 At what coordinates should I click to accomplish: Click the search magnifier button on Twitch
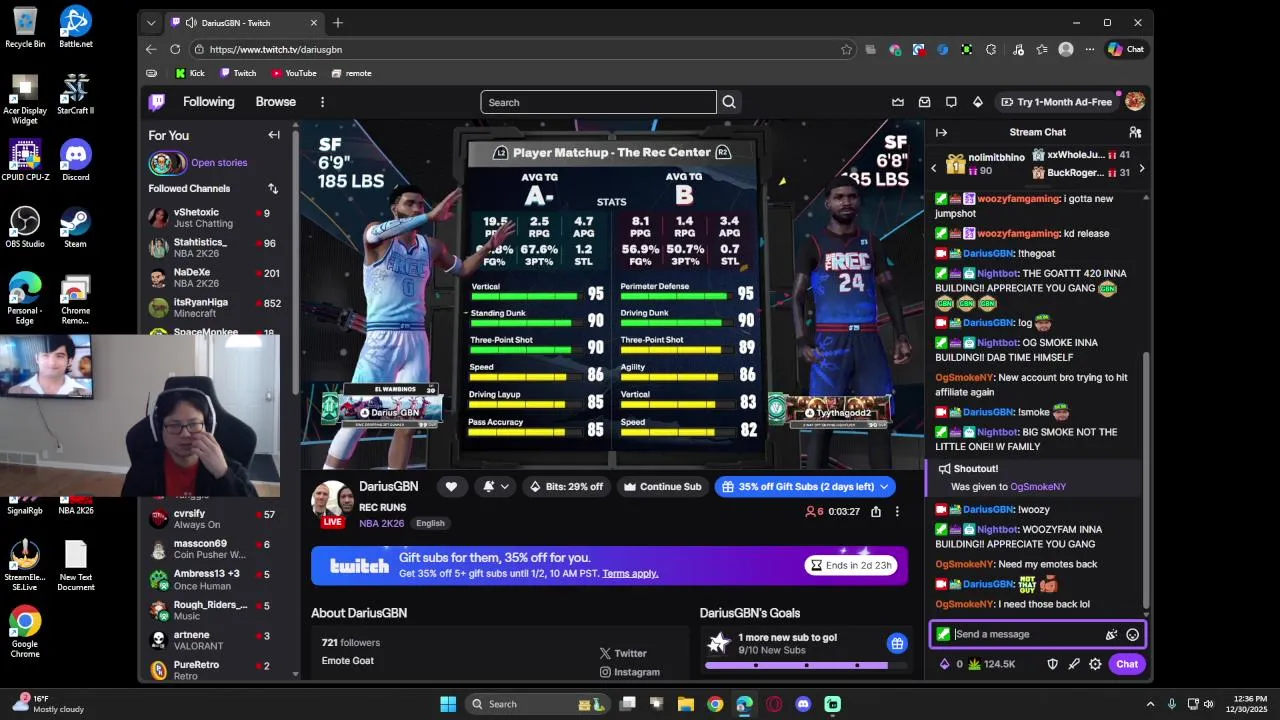tap(729, 102)
